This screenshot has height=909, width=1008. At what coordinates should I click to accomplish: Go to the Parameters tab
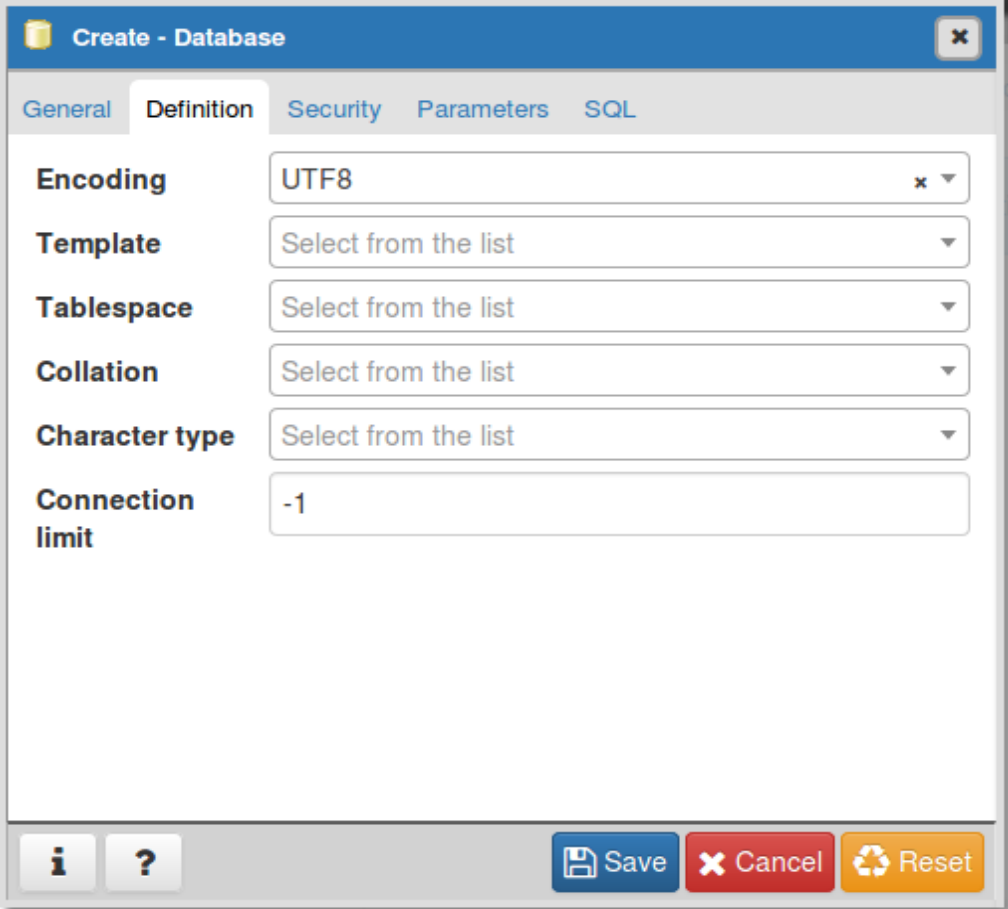pos(482,109)
